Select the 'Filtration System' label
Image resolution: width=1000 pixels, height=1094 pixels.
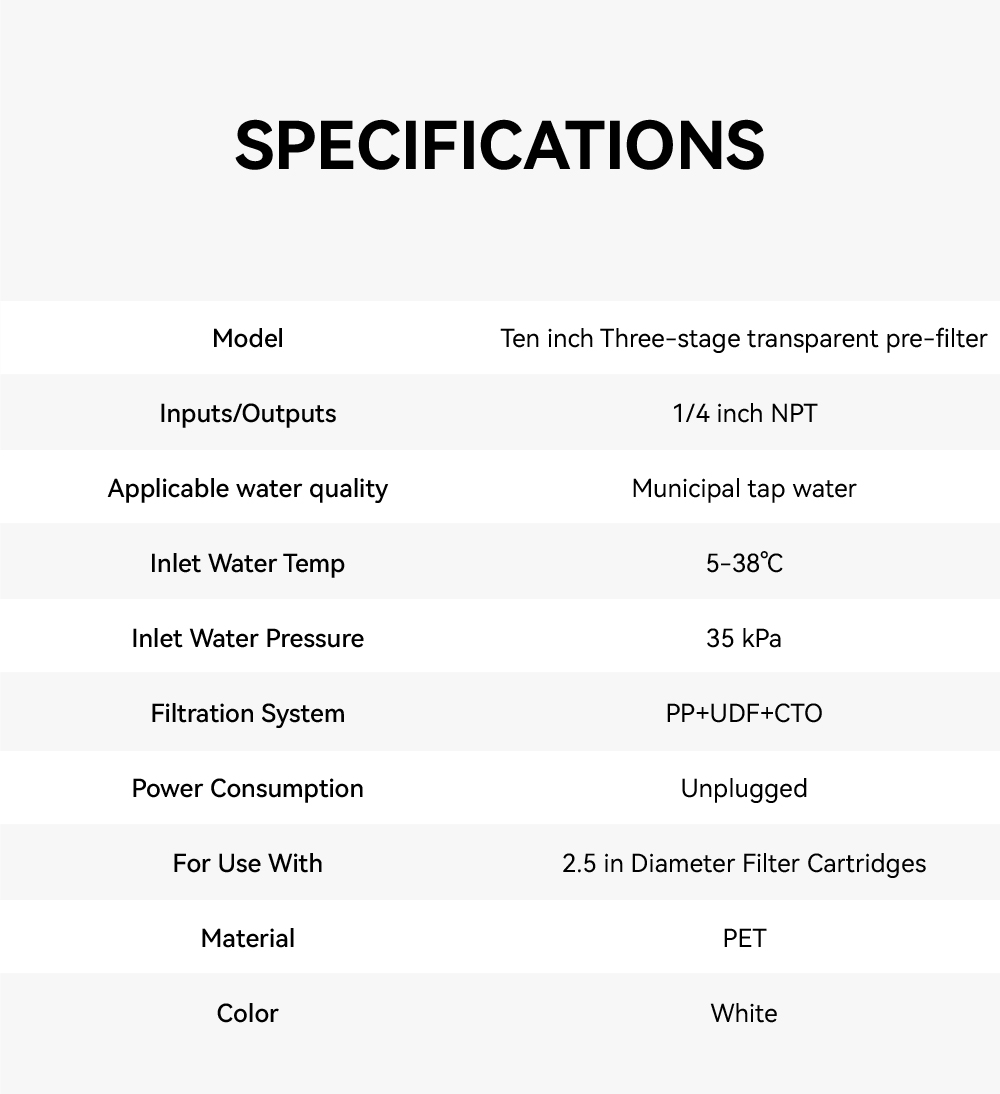pyautogui.click(x=248, y=714)
